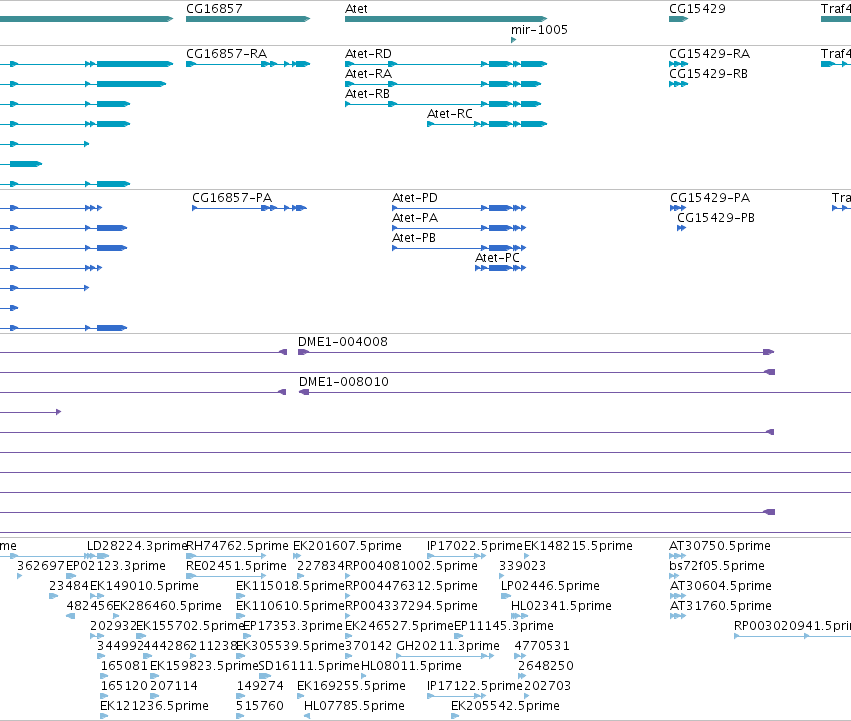
Task: Click EST label 2648250
Action: (x=545, y=666)
